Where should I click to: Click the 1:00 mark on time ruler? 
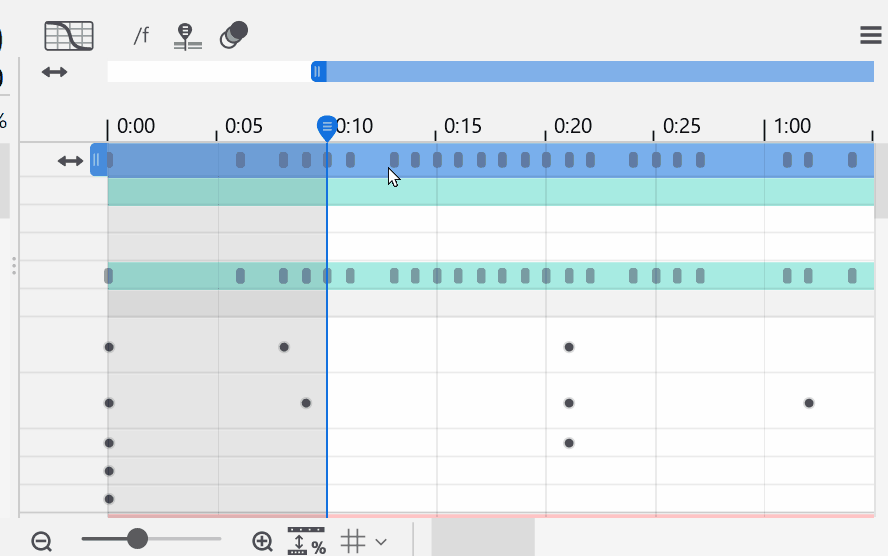click(x=792, y=126)
